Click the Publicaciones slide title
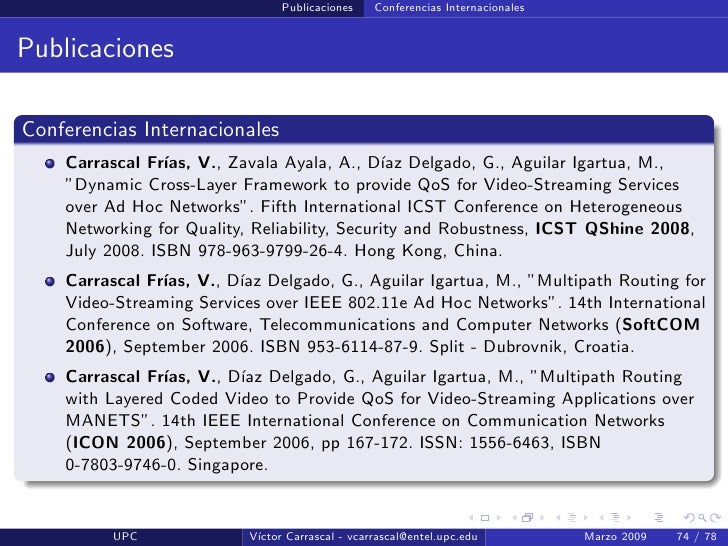The width and height of the screenshot is (728, 546). [96, 48]
